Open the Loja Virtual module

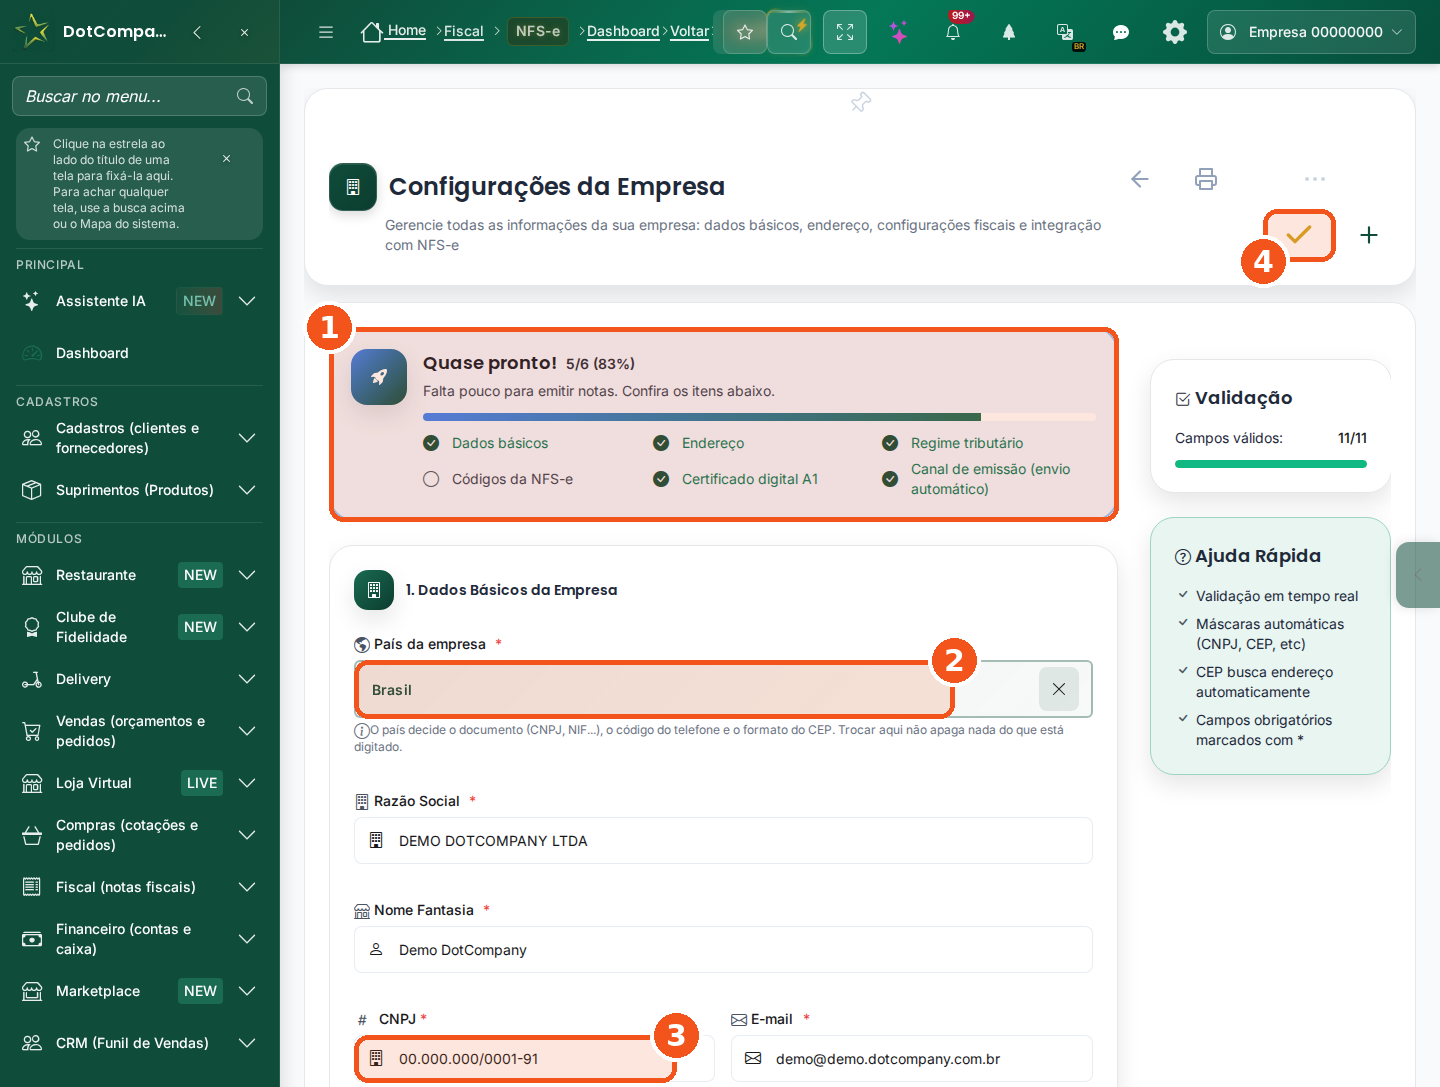140,783
